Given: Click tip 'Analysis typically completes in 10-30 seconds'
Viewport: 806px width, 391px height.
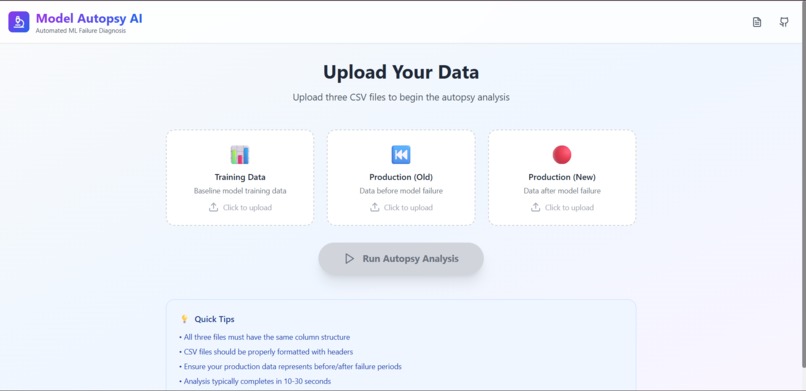Looking at the screenshot, I should (x=255, y=381).
